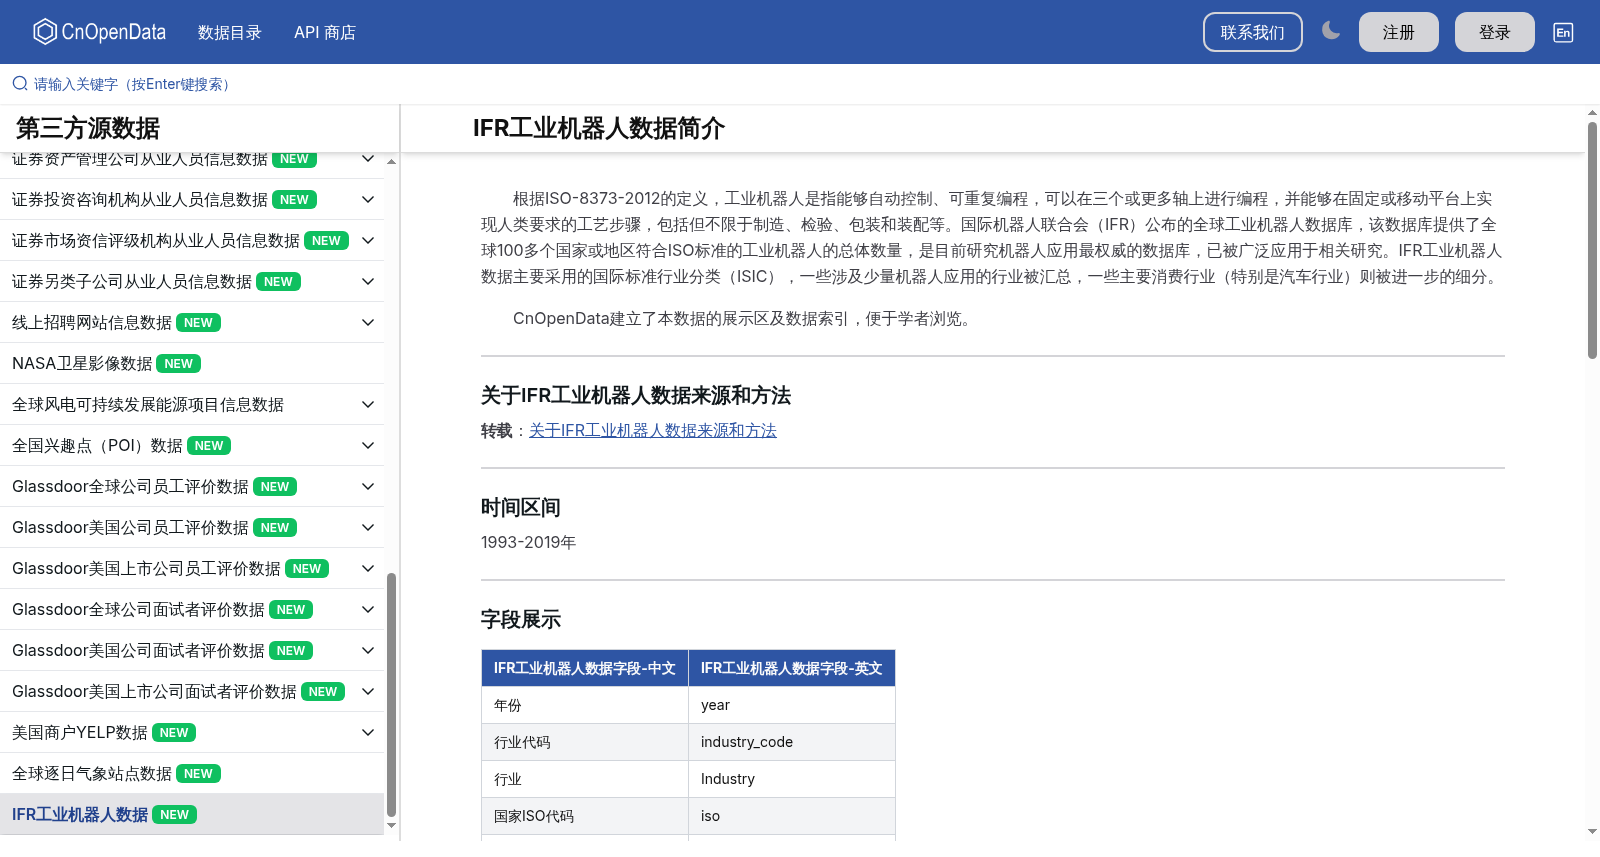Open the API 商店 menu

click(325, 32)
